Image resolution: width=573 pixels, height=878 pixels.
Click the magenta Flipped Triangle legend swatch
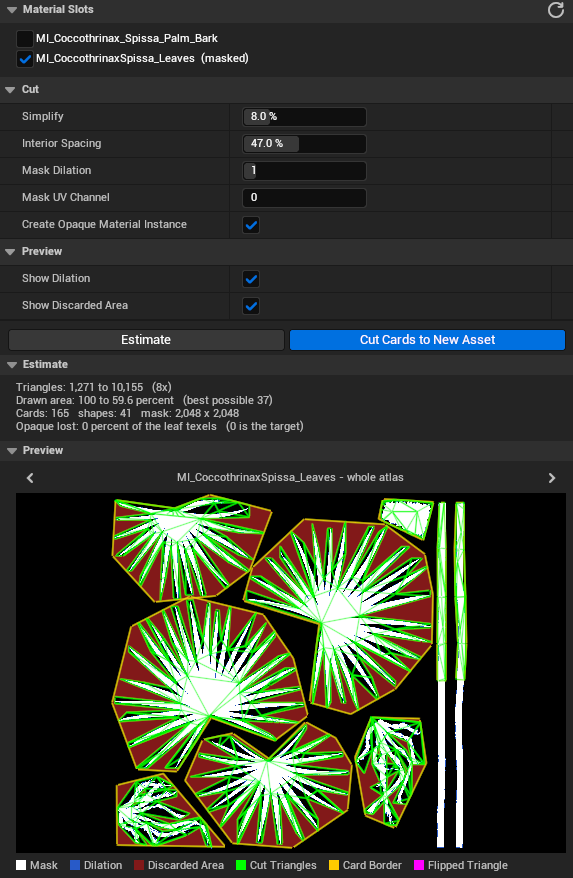point(419,865)
